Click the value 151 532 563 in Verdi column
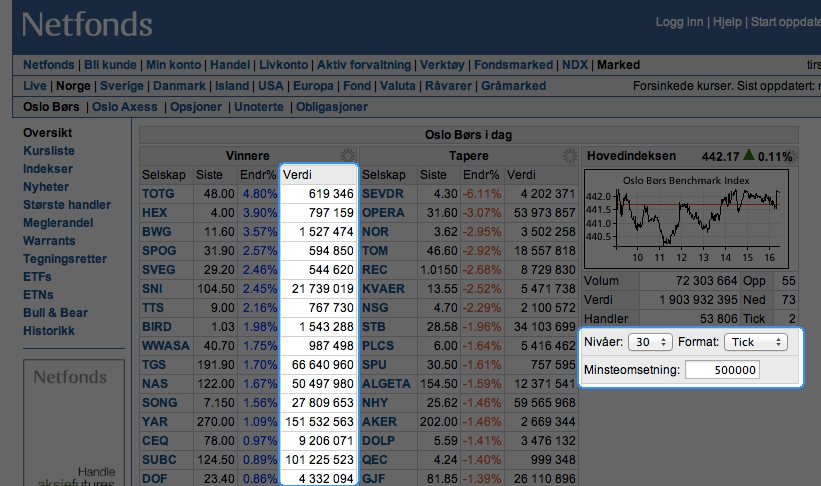This screenshot has width=821, height=486. coord(319,422)
